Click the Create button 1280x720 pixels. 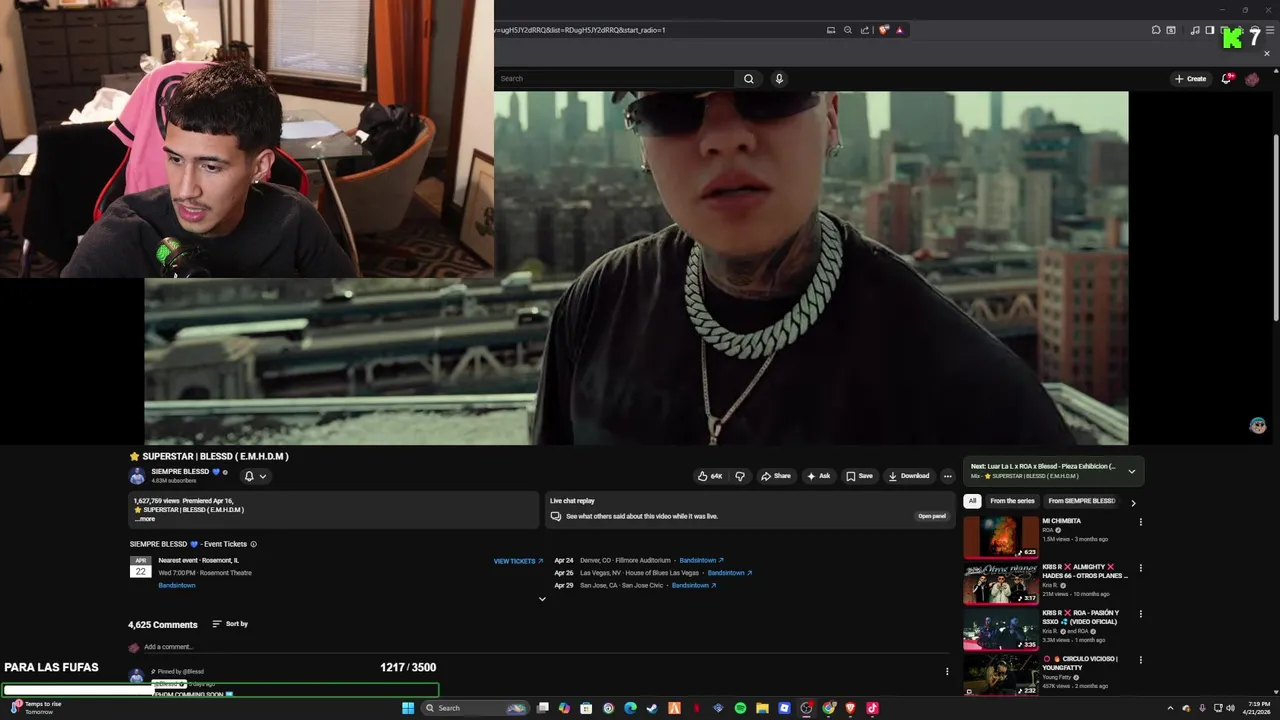point(1190,79)
